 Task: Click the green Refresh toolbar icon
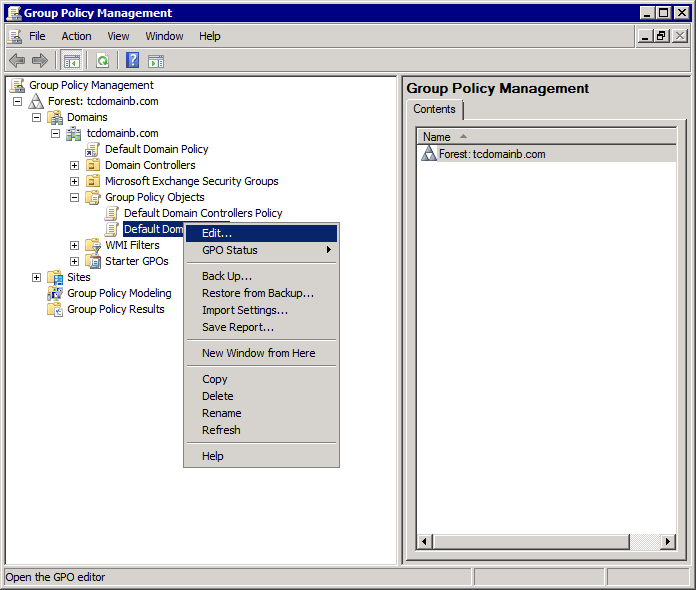click(x=102, y=60)
